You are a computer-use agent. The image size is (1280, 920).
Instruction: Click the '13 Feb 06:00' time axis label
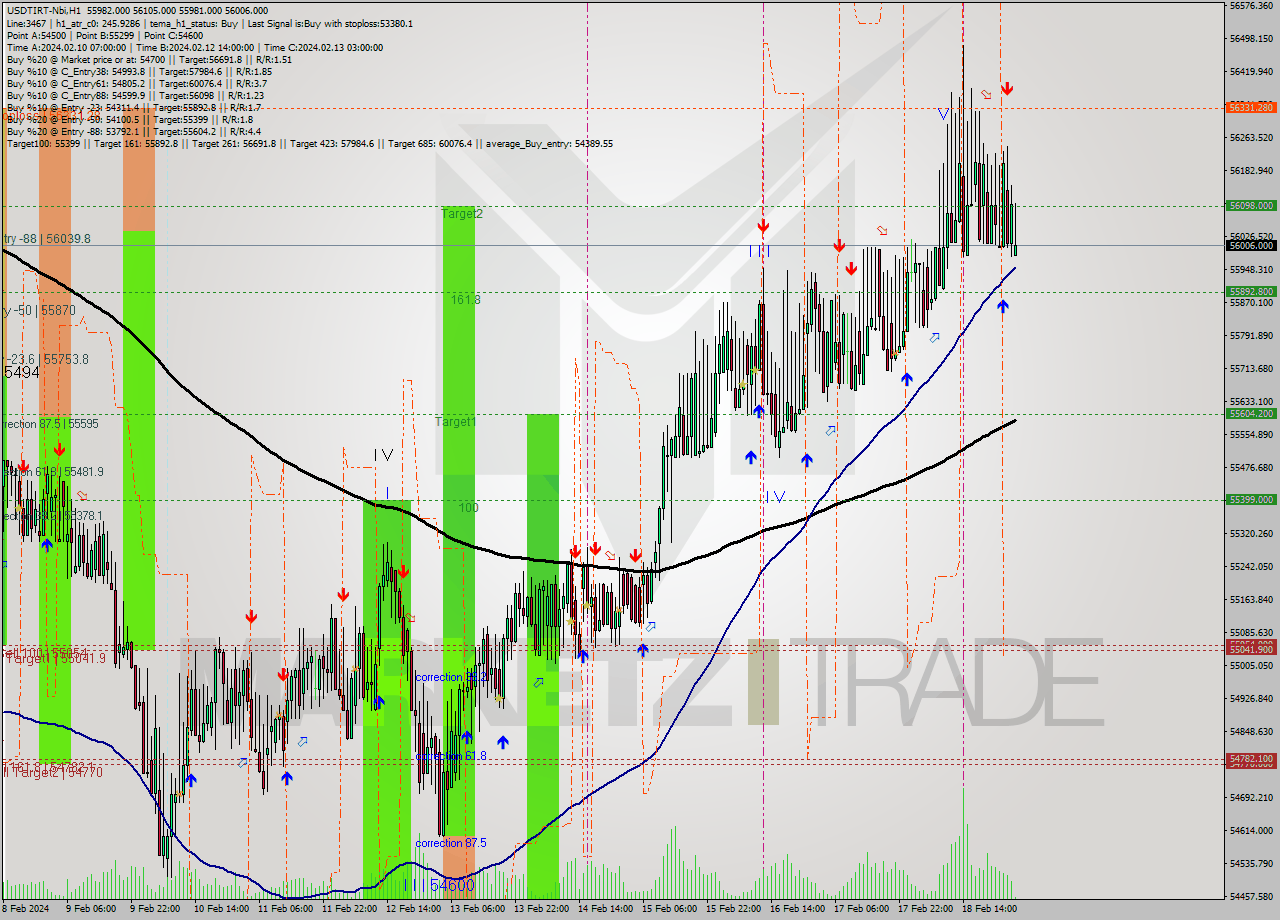tap(477, 909)
